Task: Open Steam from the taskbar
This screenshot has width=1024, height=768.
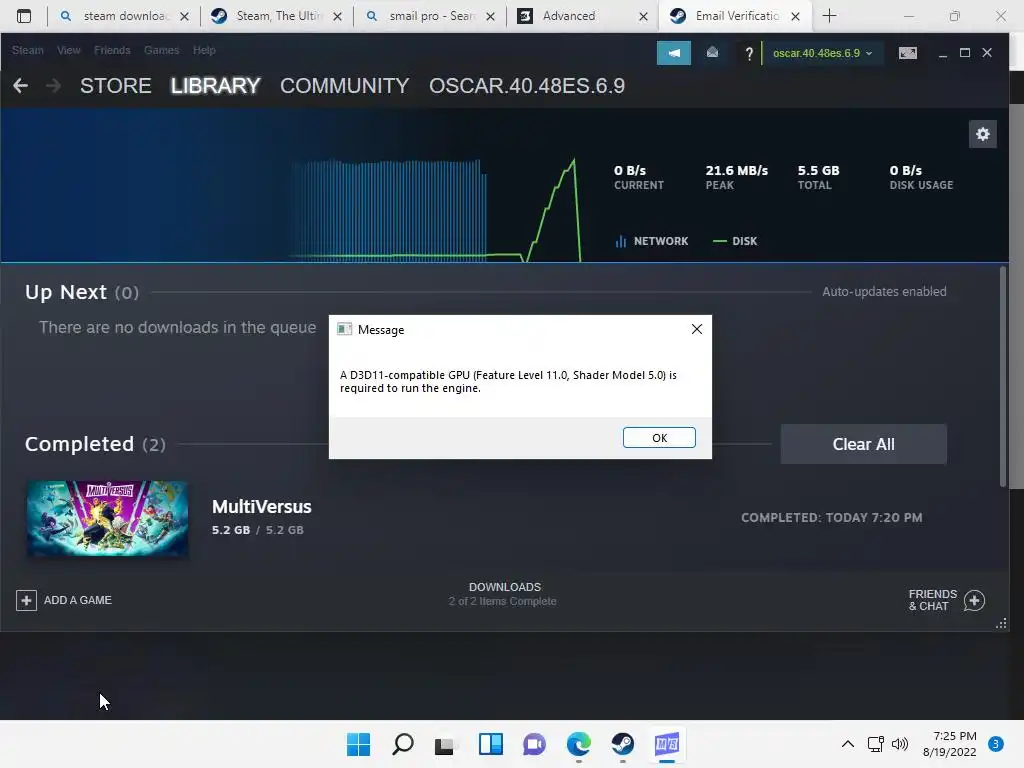Action: click(x=622, y=744)
